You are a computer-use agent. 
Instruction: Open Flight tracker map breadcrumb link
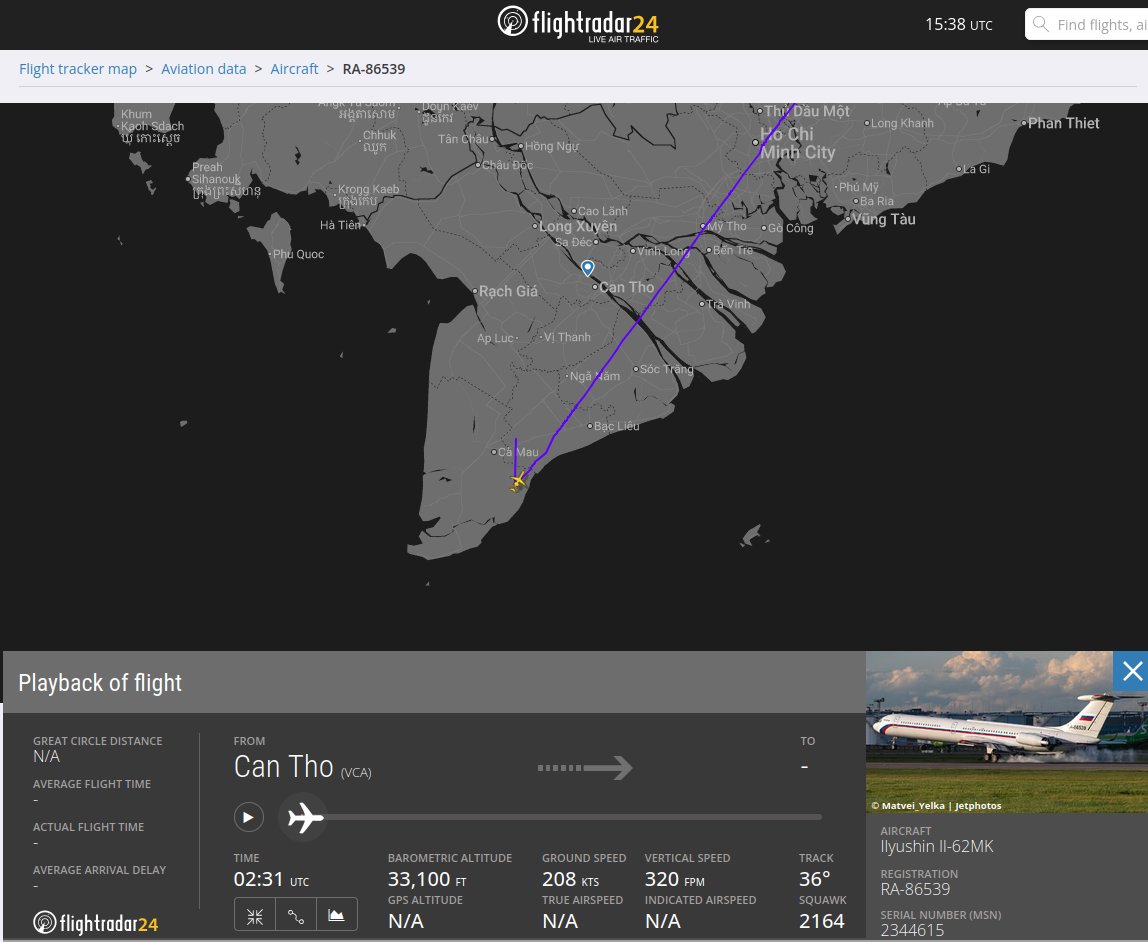point(78,69)
